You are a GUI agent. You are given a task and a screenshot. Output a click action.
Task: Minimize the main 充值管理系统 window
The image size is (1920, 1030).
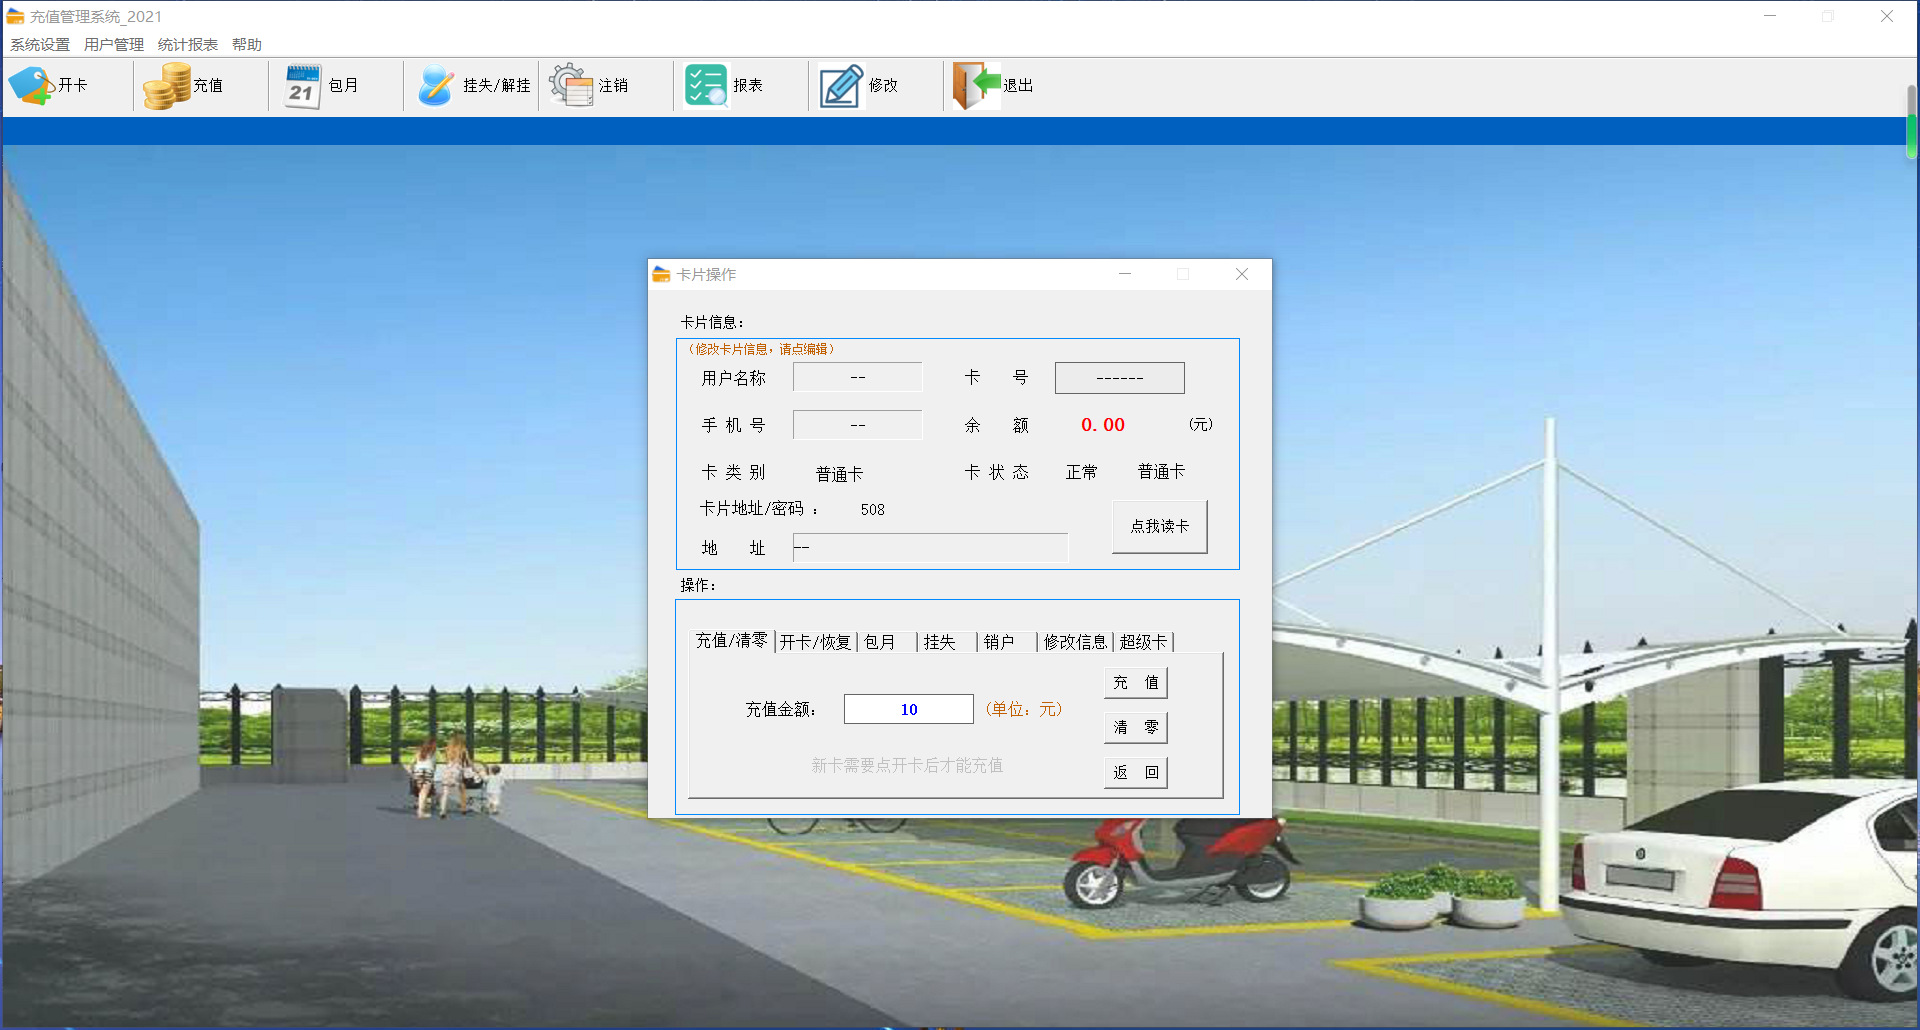pyautogui.click(x=1770, y=16)
